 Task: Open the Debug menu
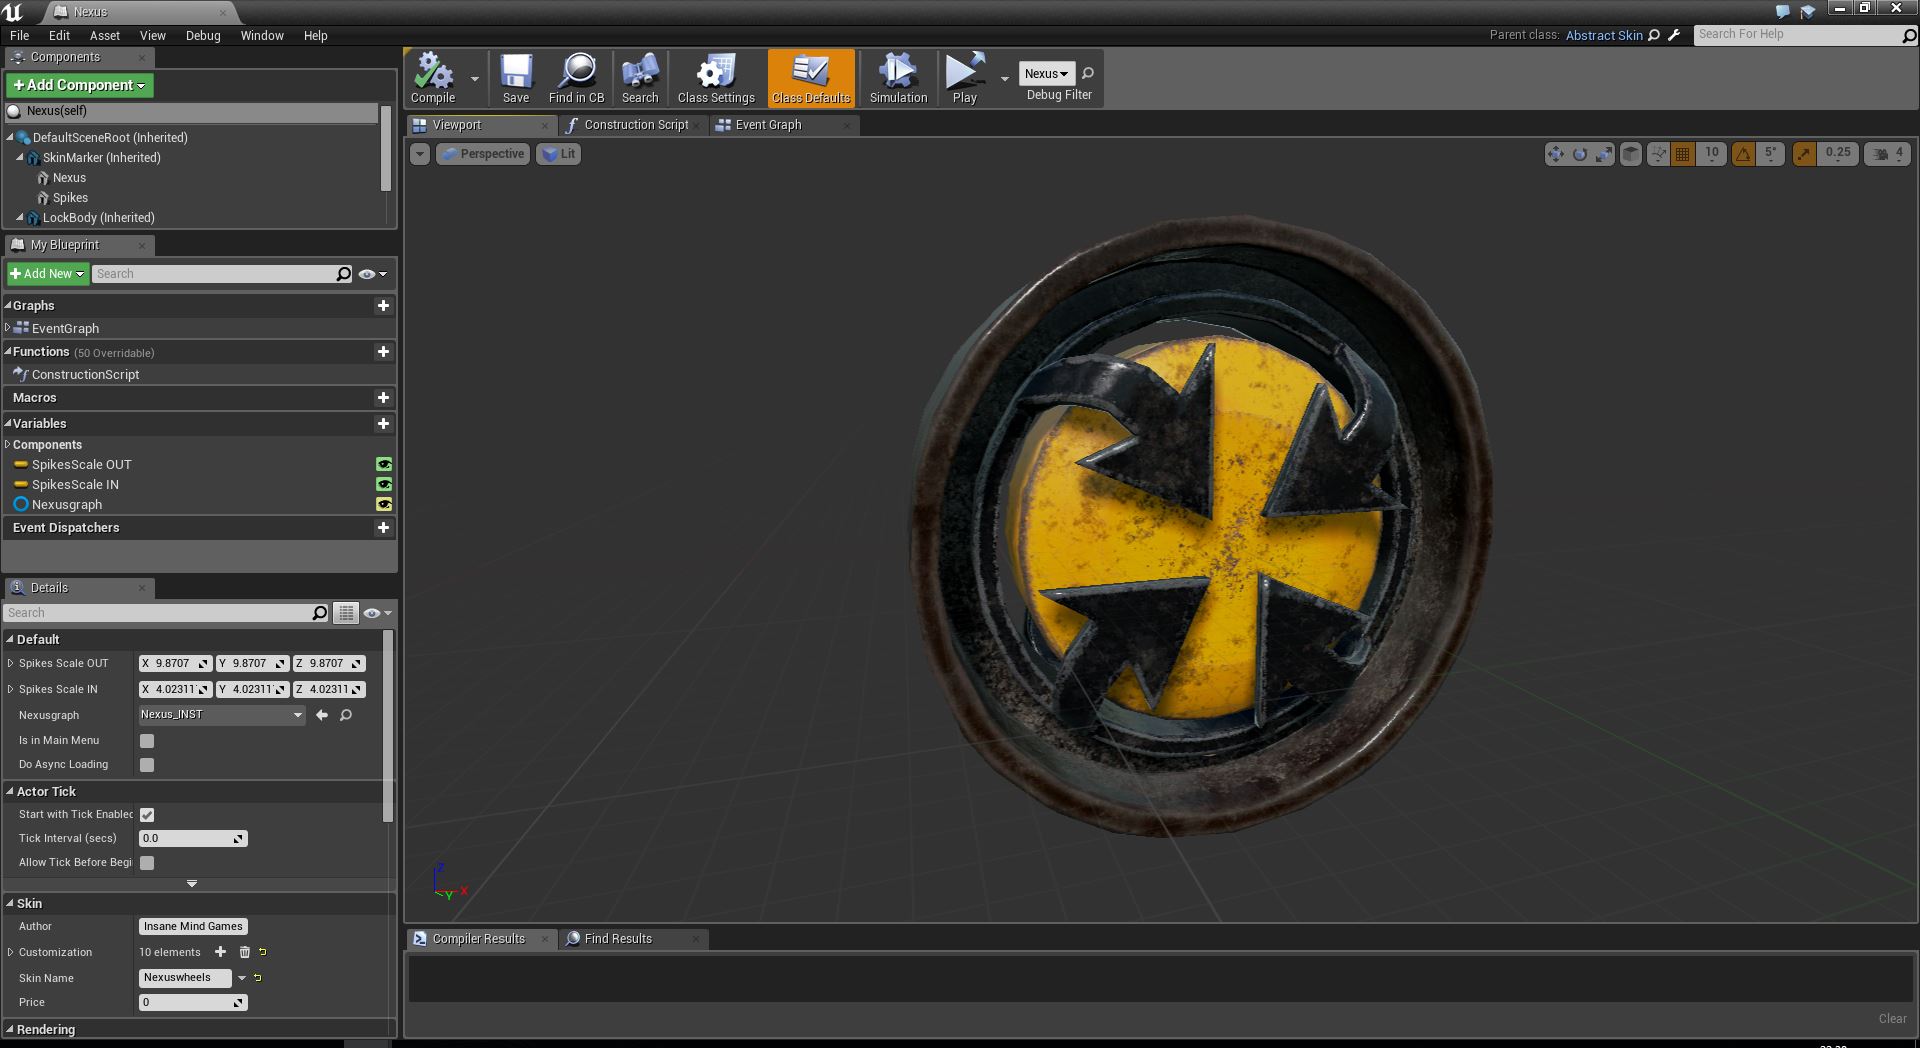202,35
